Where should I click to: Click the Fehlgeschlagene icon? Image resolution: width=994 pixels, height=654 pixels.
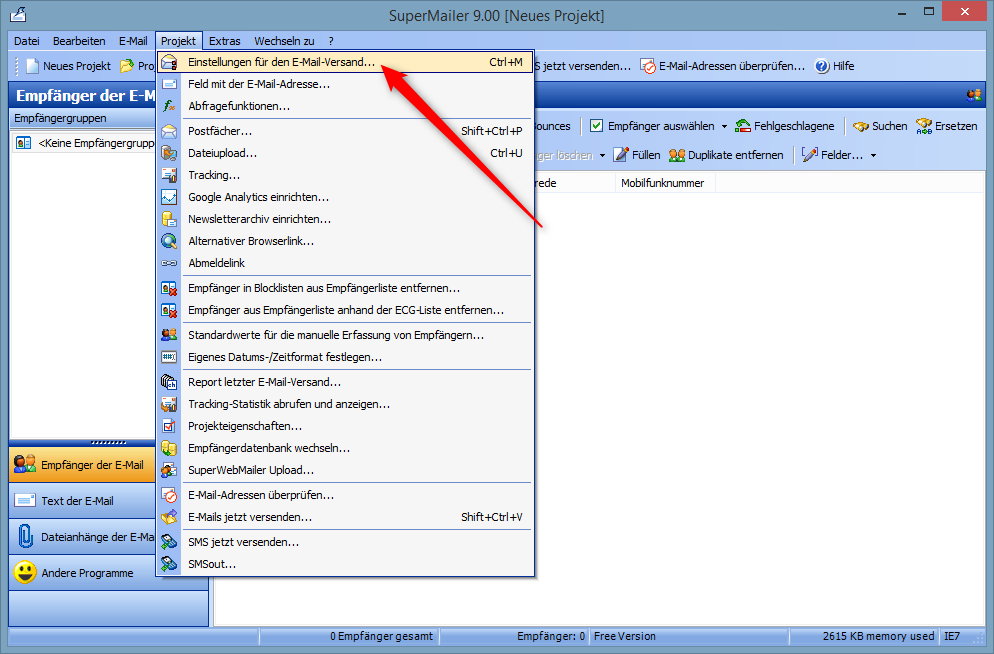click(x=743, y=126)
